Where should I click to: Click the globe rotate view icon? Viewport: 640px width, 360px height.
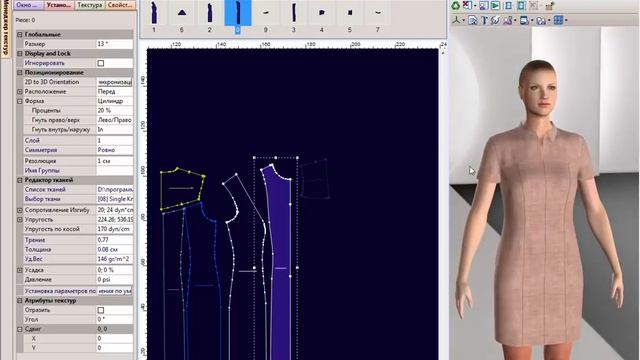coord(496,20)
